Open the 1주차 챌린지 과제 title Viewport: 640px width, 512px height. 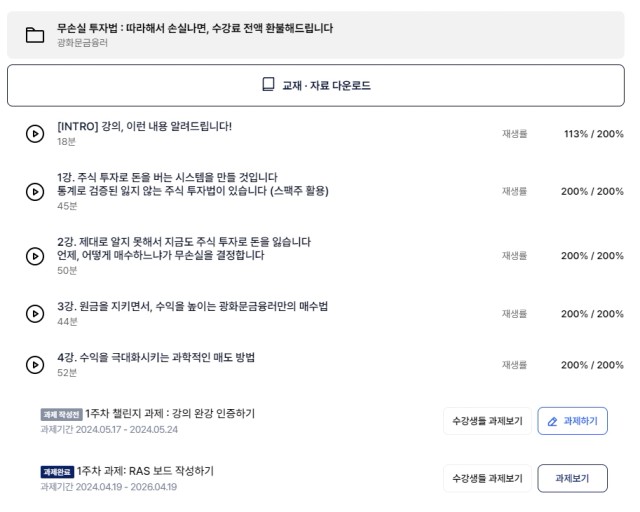tap(170, 414)
